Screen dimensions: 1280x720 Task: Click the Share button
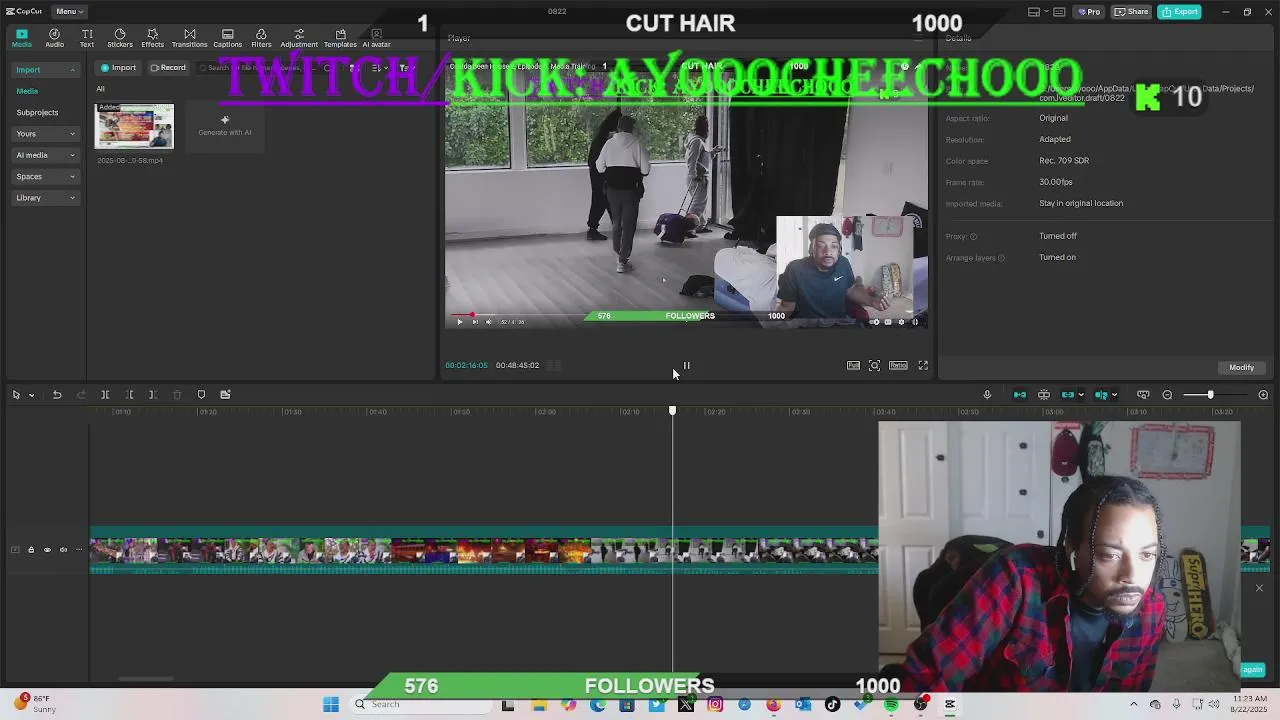pos(1132,11)
